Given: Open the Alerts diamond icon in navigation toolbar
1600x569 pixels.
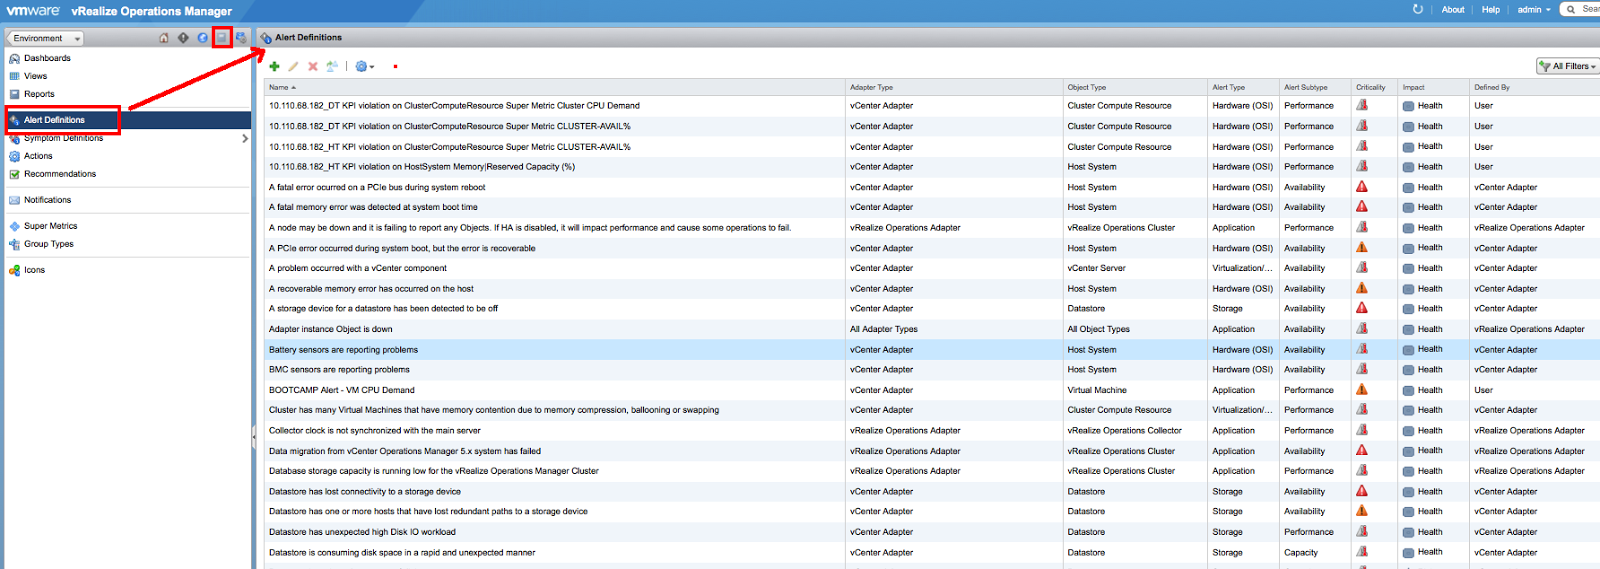Looking at the screenshot, I should click(x=183, y=38).
